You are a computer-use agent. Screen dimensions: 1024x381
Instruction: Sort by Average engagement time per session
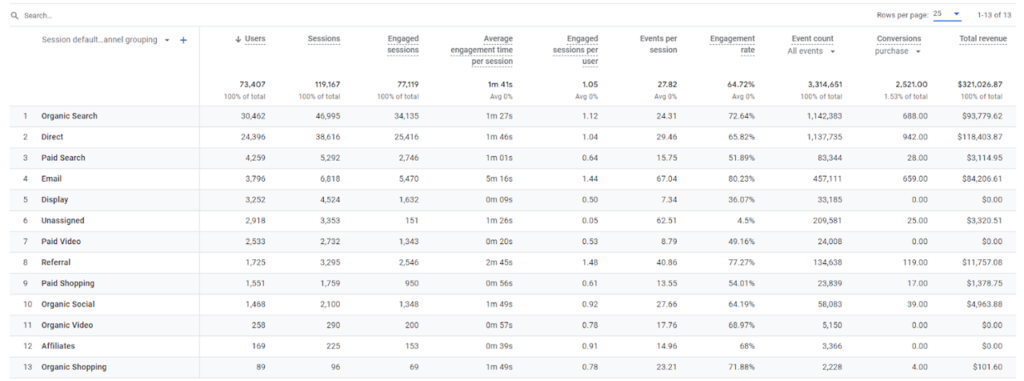[x=481, y=50]
